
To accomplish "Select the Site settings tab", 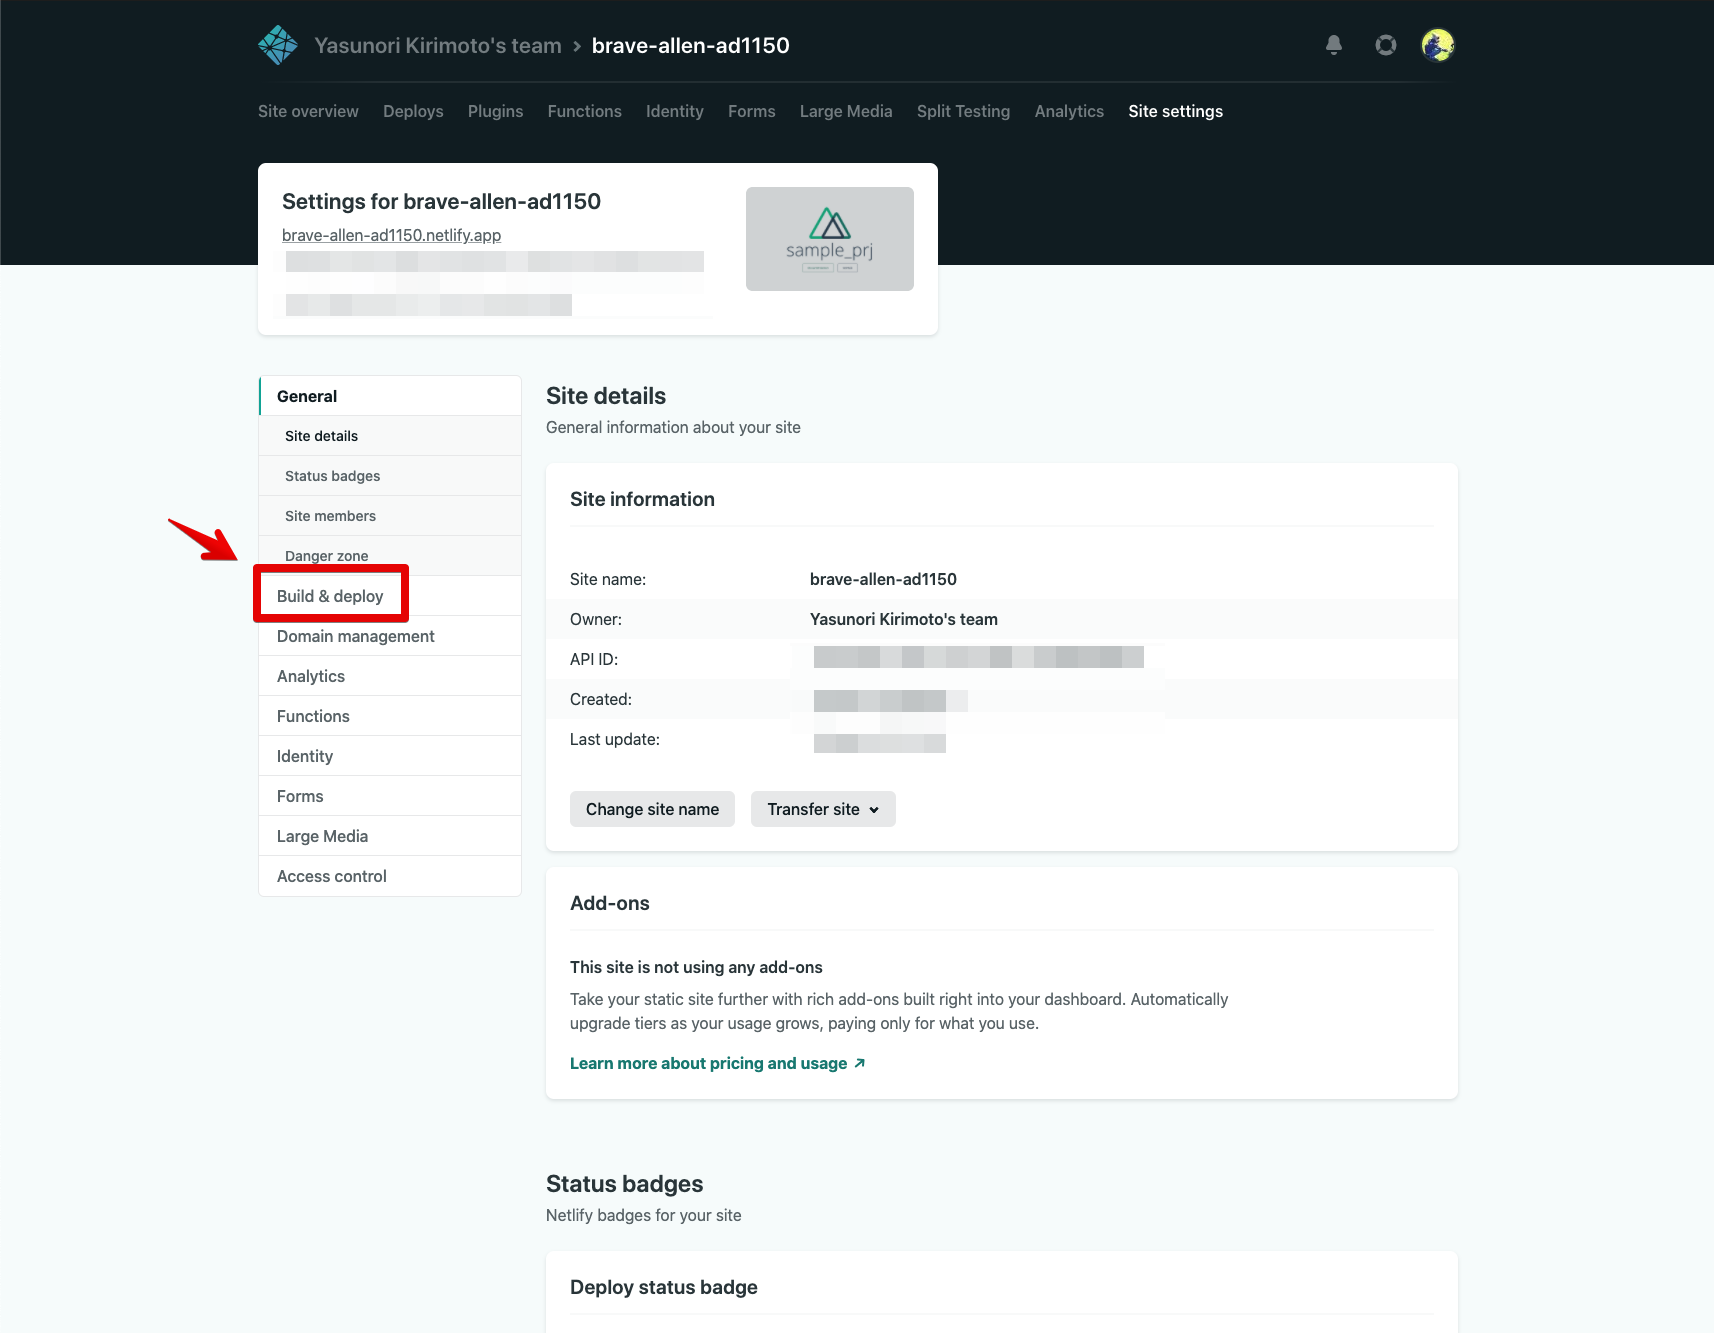I will tap(1176, 111).
